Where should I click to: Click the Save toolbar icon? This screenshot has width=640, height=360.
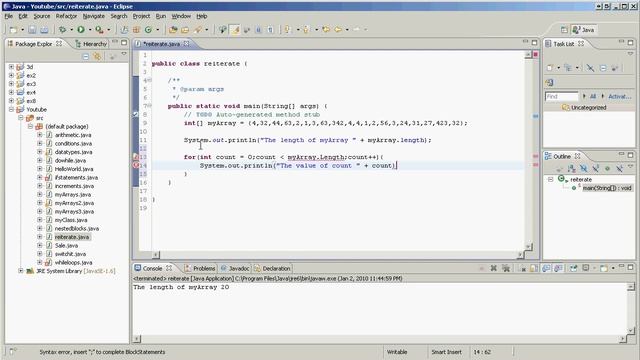32,30
